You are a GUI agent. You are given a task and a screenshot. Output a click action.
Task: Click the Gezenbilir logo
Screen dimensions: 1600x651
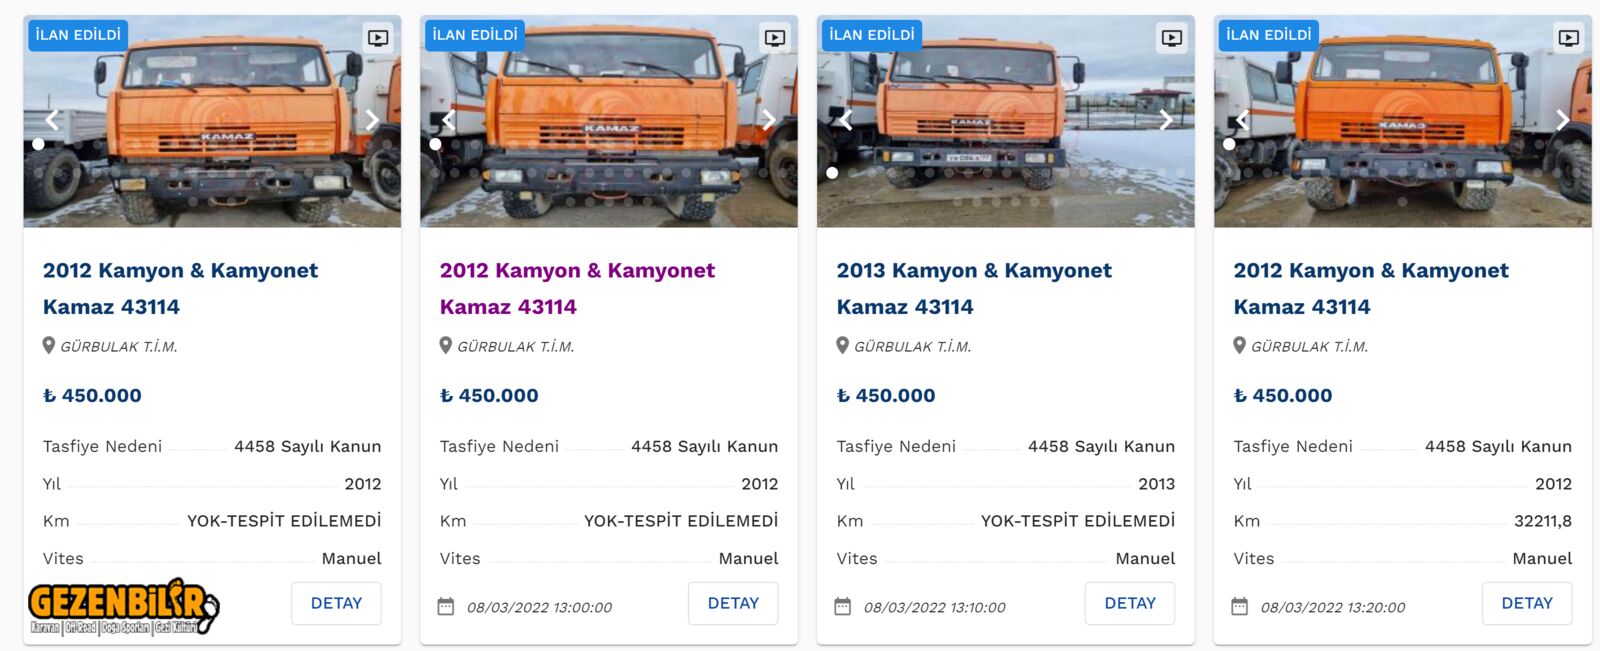122,606
